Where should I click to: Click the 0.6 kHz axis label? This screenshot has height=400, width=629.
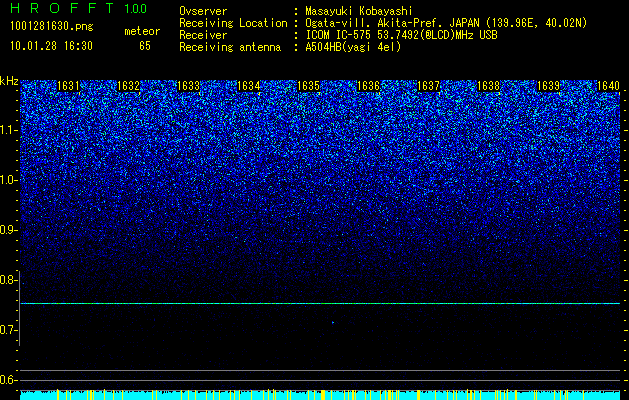(8, 380)
